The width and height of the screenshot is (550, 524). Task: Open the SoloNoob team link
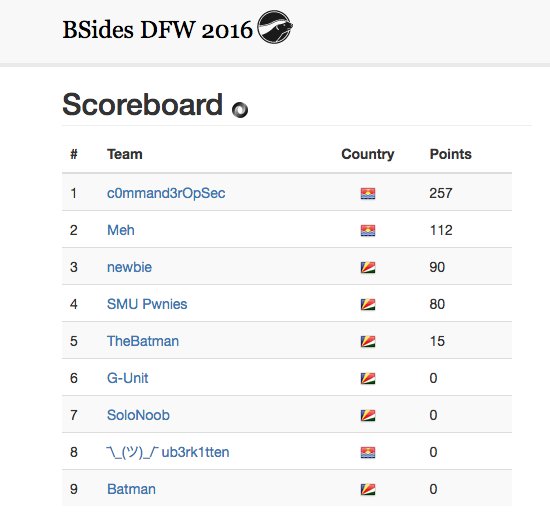pos(138,415)
